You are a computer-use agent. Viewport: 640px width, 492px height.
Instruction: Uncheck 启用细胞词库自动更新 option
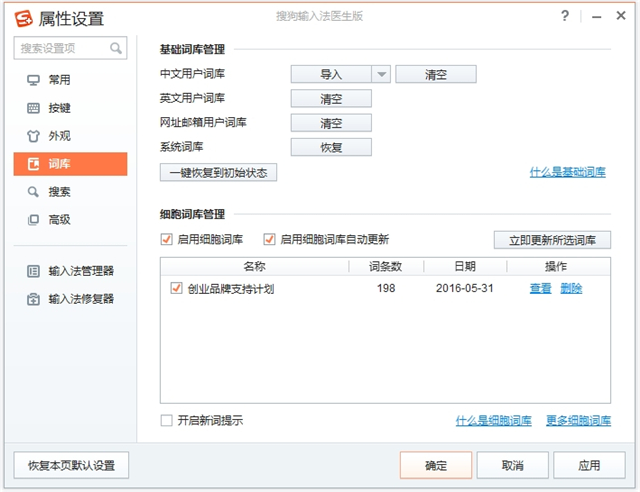point(269,239)
